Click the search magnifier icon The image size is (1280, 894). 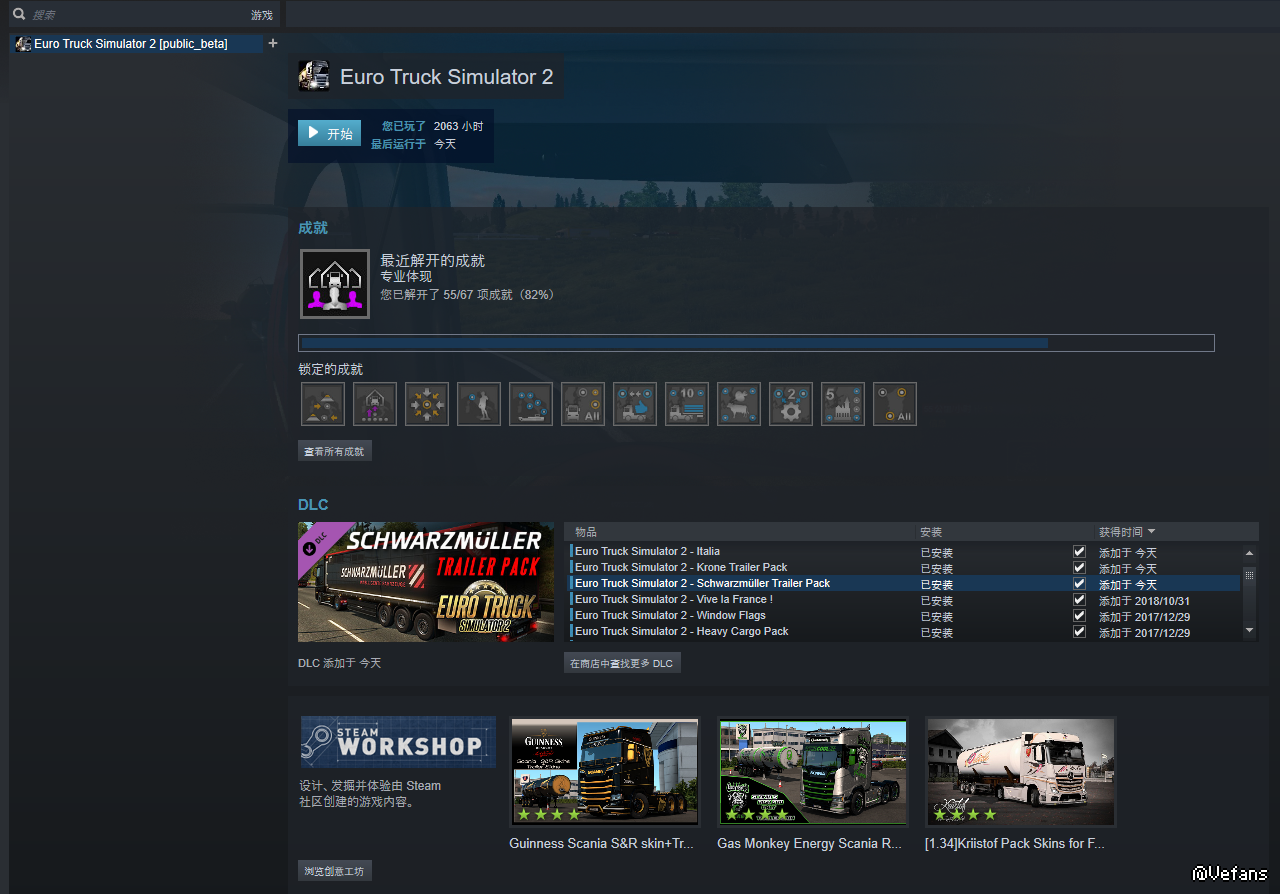[18, 15]
